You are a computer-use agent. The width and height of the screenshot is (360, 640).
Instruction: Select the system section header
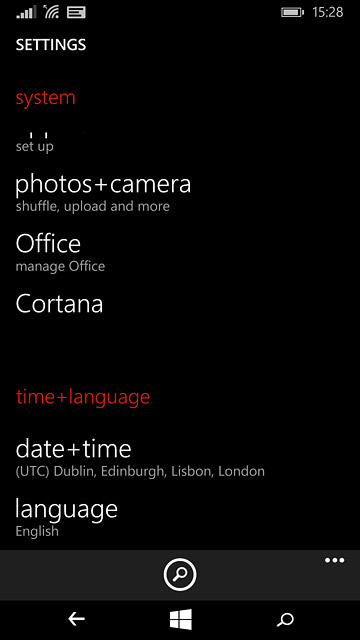coord(45,98)
